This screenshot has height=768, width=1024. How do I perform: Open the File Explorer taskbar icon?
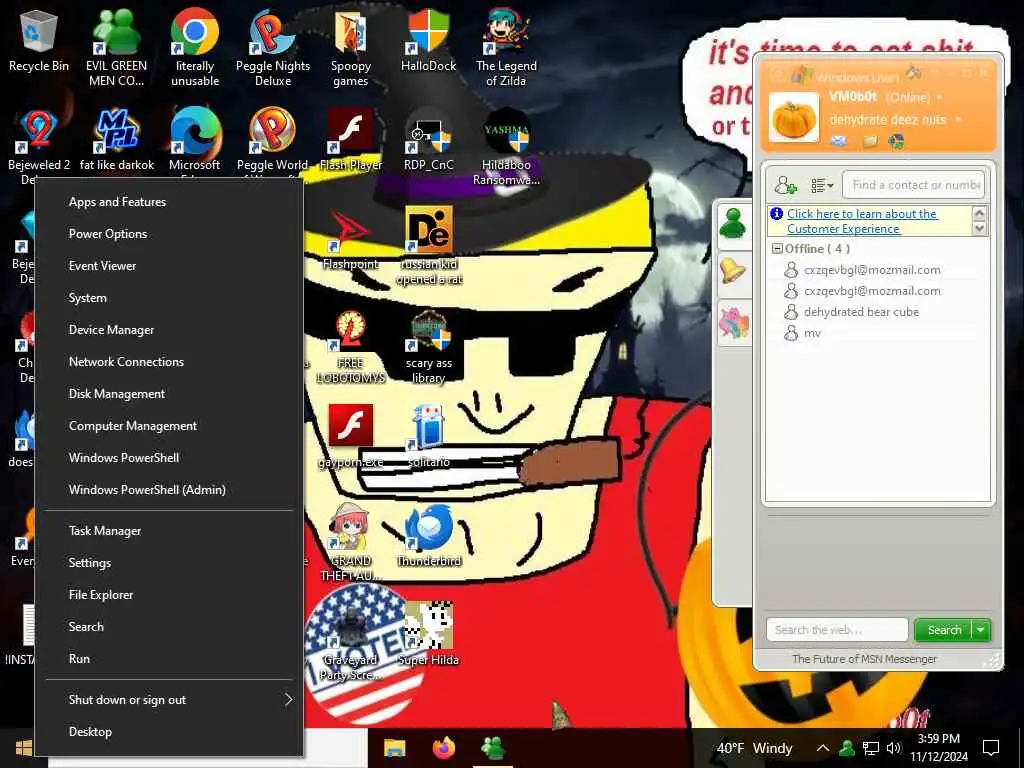(x=394, y=748)
